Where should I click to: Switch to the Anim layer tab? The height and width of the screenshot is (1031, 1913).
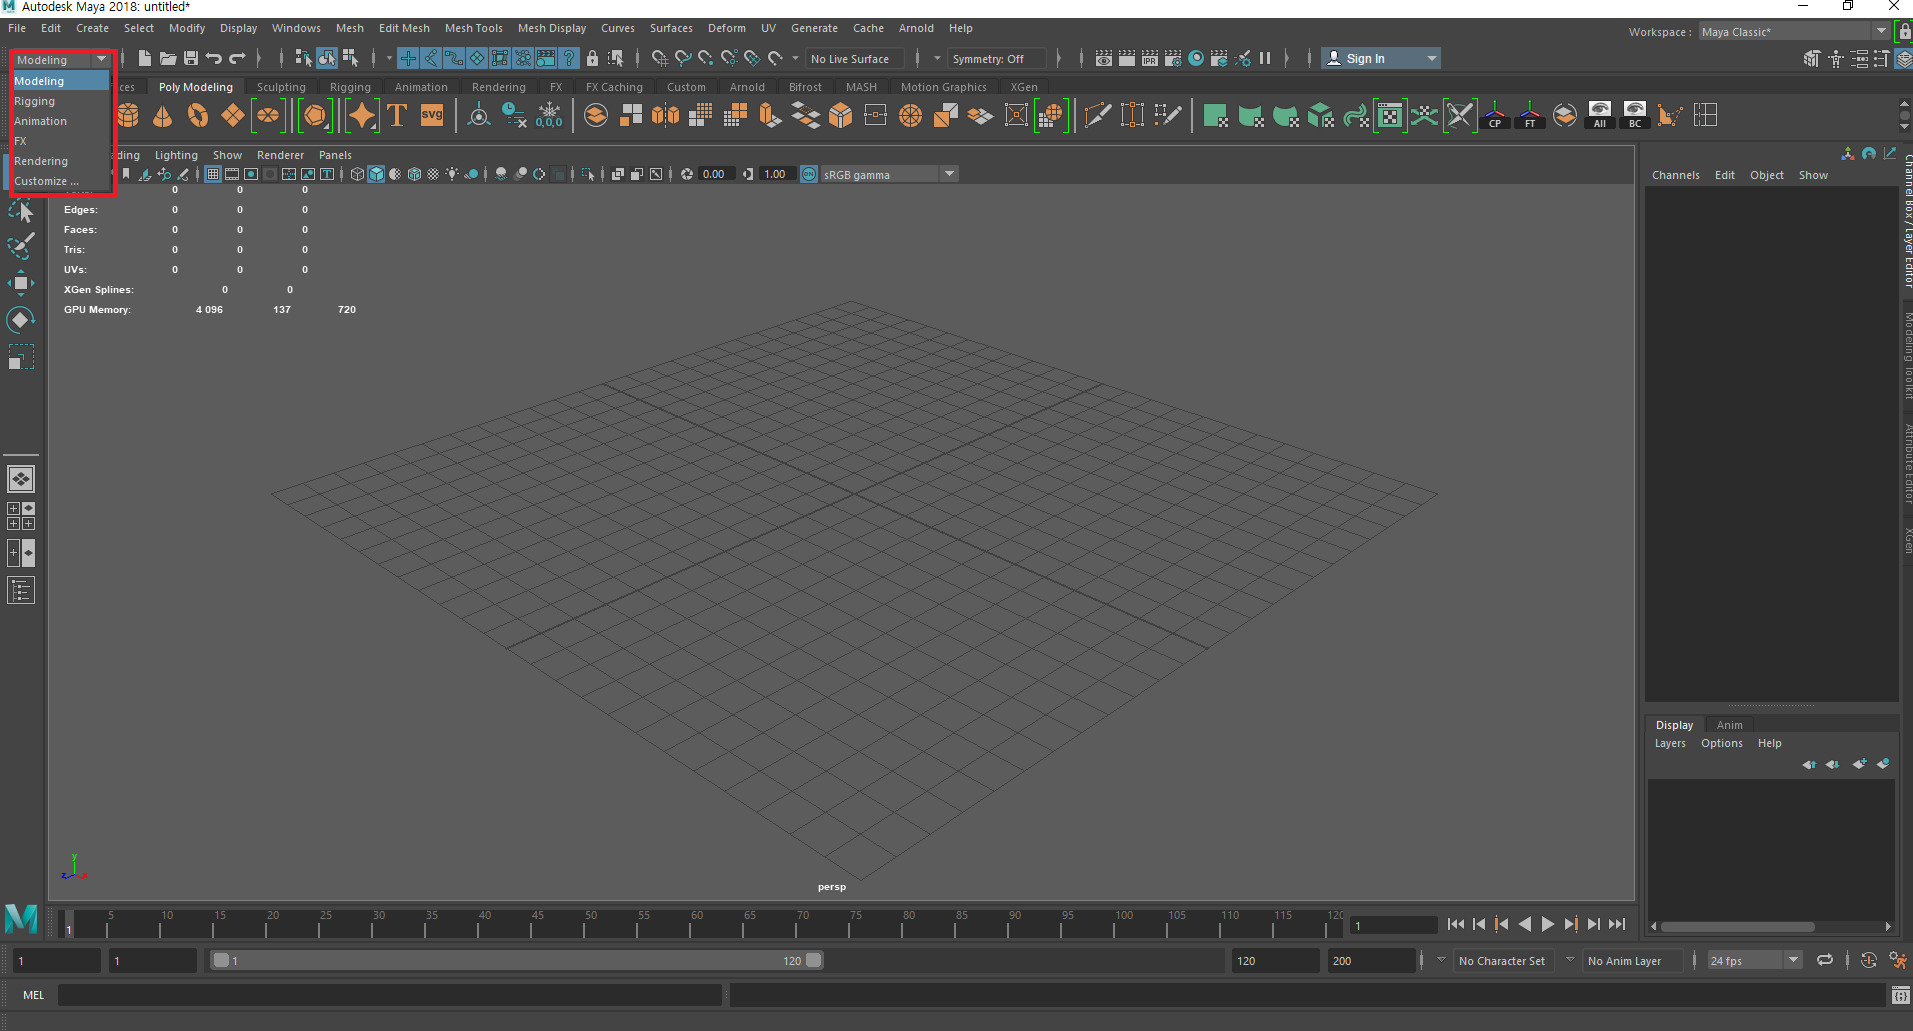click(1729, 725)
